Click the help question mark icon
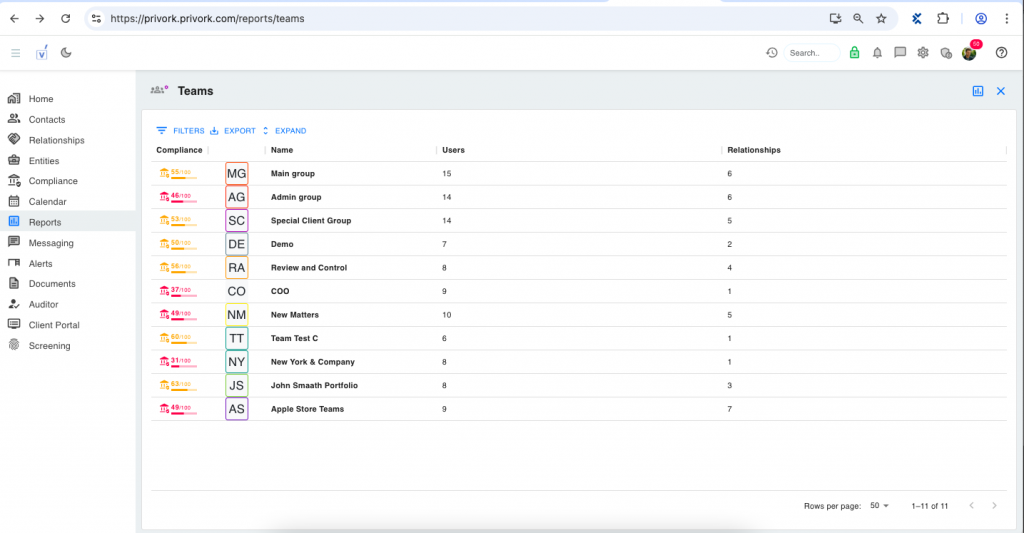This screenshot has height=533, width=1024. click(1001, 53)
